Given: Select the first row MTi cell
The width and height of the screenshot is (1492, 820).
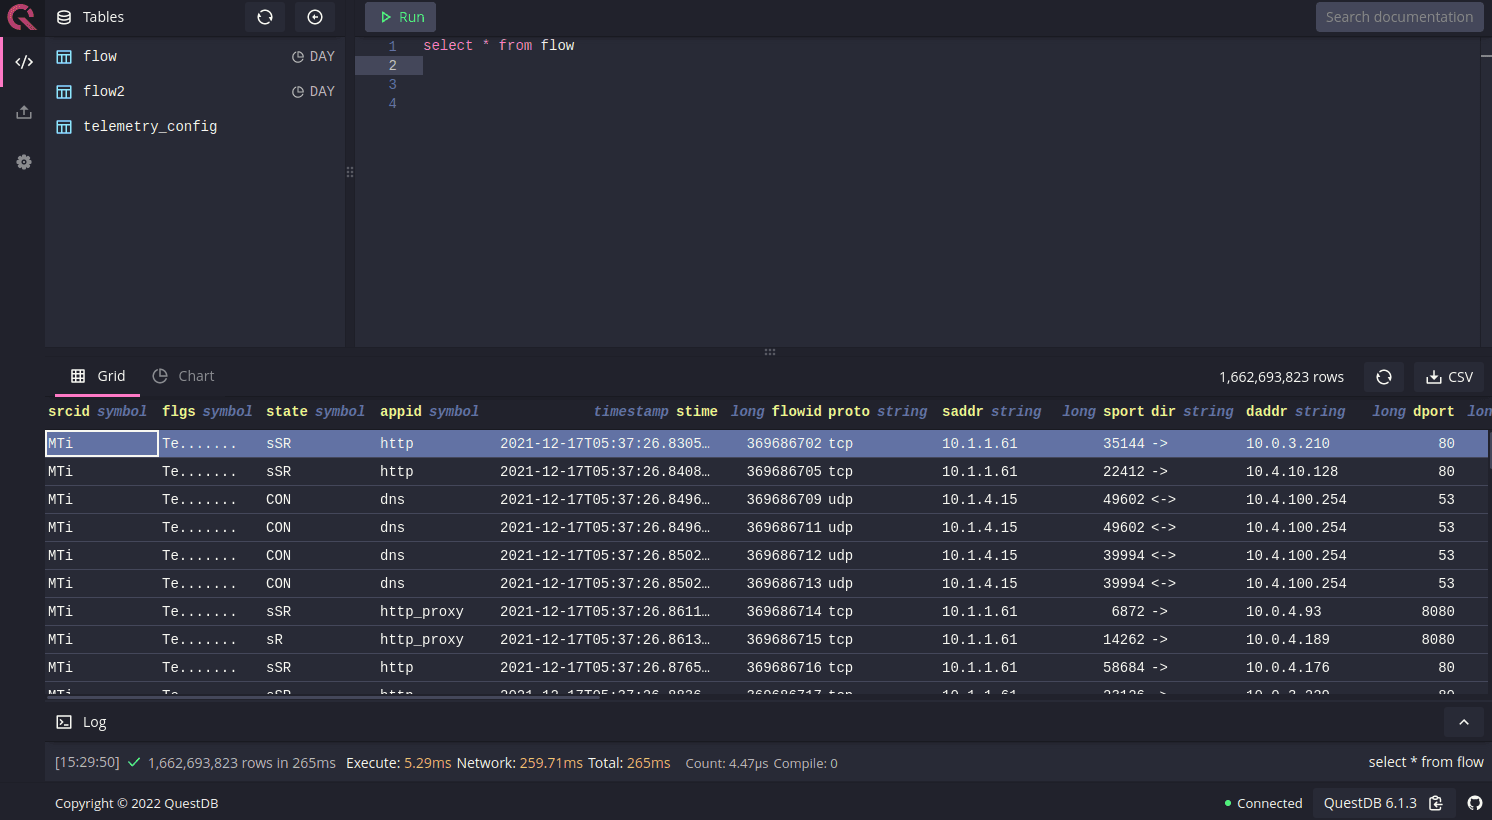Looking at the screenshot, I should pyautogui.click(x=101, y=443).
